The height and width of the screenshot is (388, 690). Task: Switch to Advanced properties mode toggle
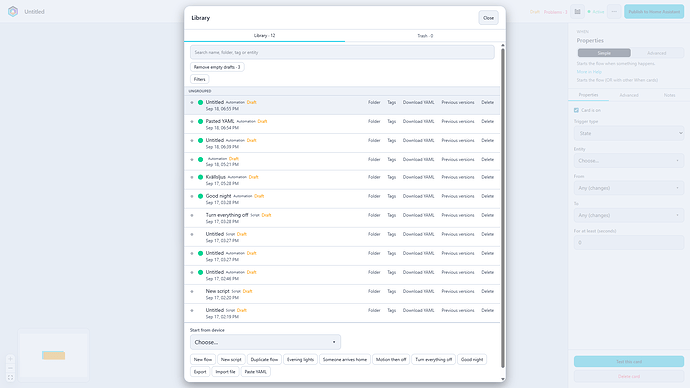657,53
